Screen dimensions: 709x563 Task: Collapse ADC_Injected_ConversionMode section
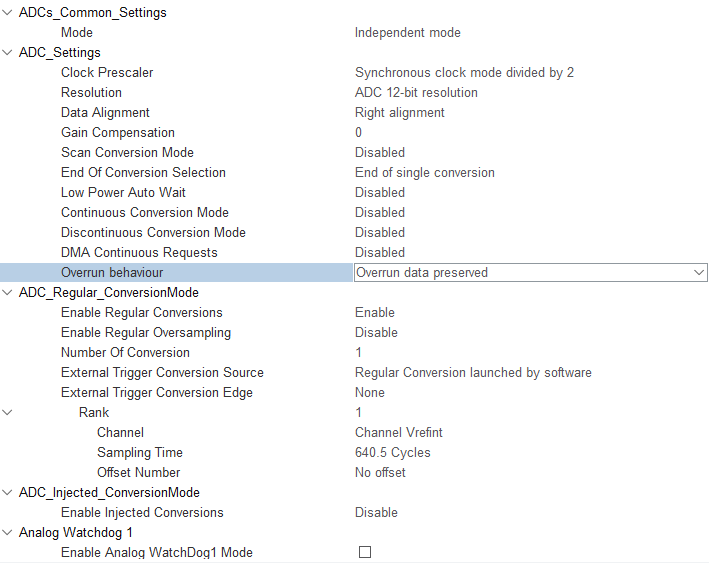coord(7,492)
